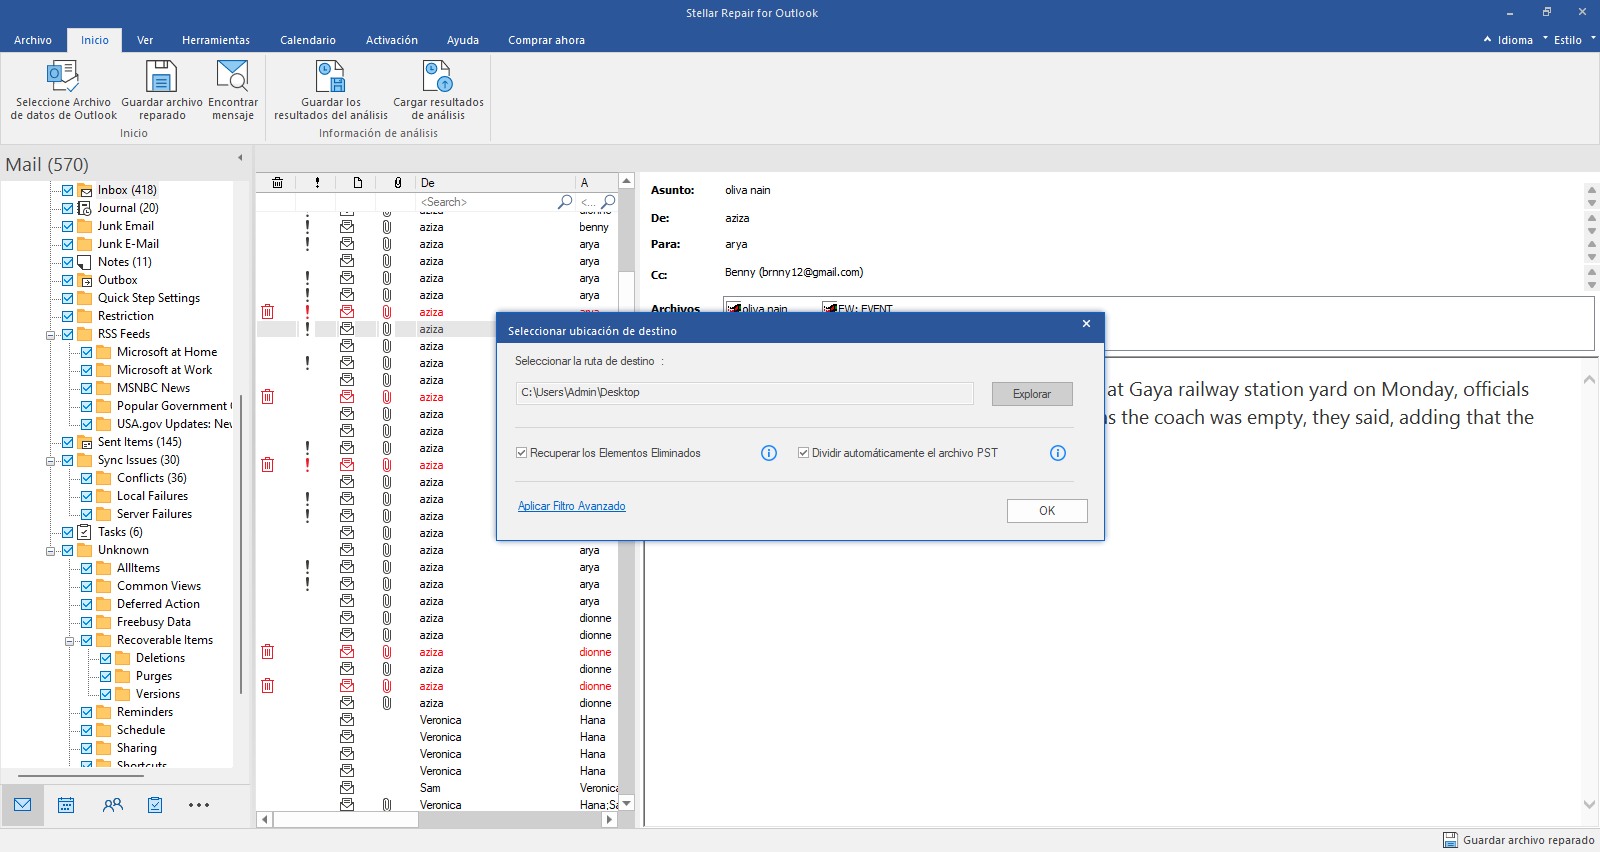This screenshot has width=1600, height=852.
Task: Click oliva nain attachment icon
Action: (733, 309)
